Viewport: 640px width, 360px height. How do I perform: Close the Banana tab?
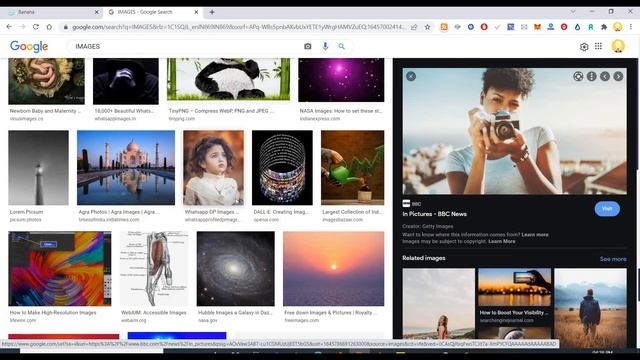pos(96,12)
